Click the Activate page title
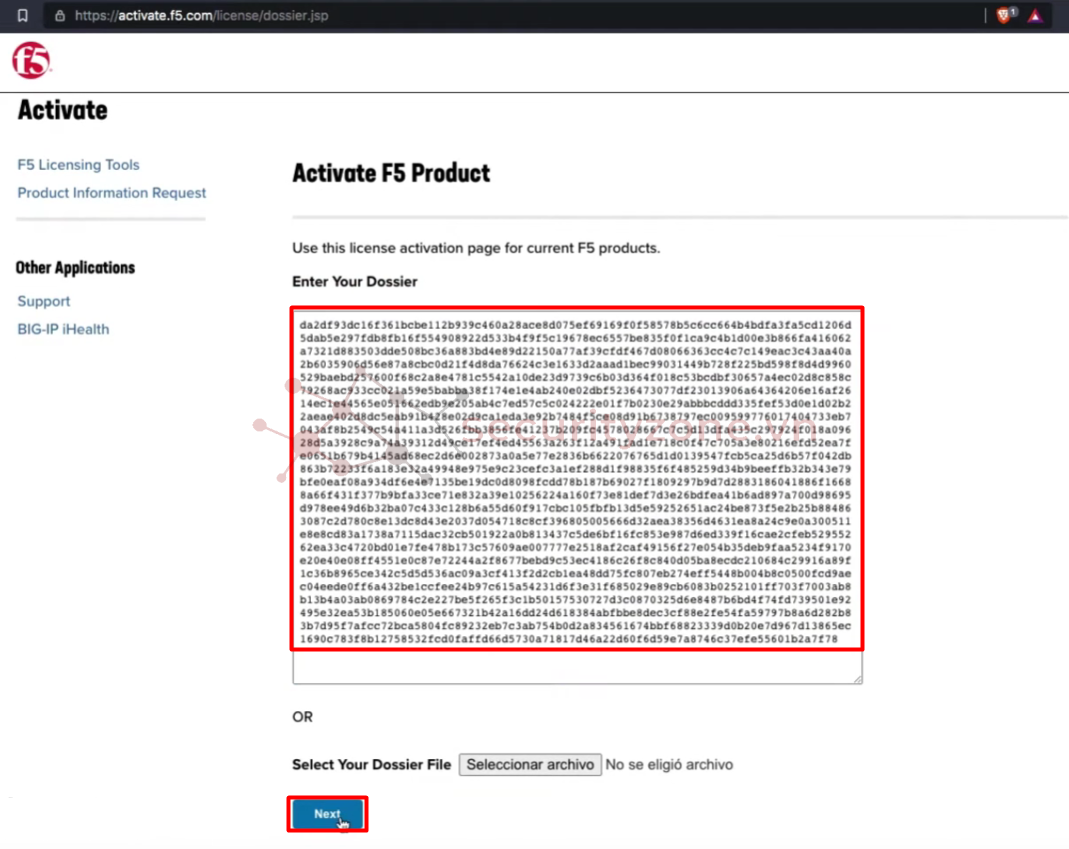1069x849 pixels. pyautogui.click(x=63, y=110)
